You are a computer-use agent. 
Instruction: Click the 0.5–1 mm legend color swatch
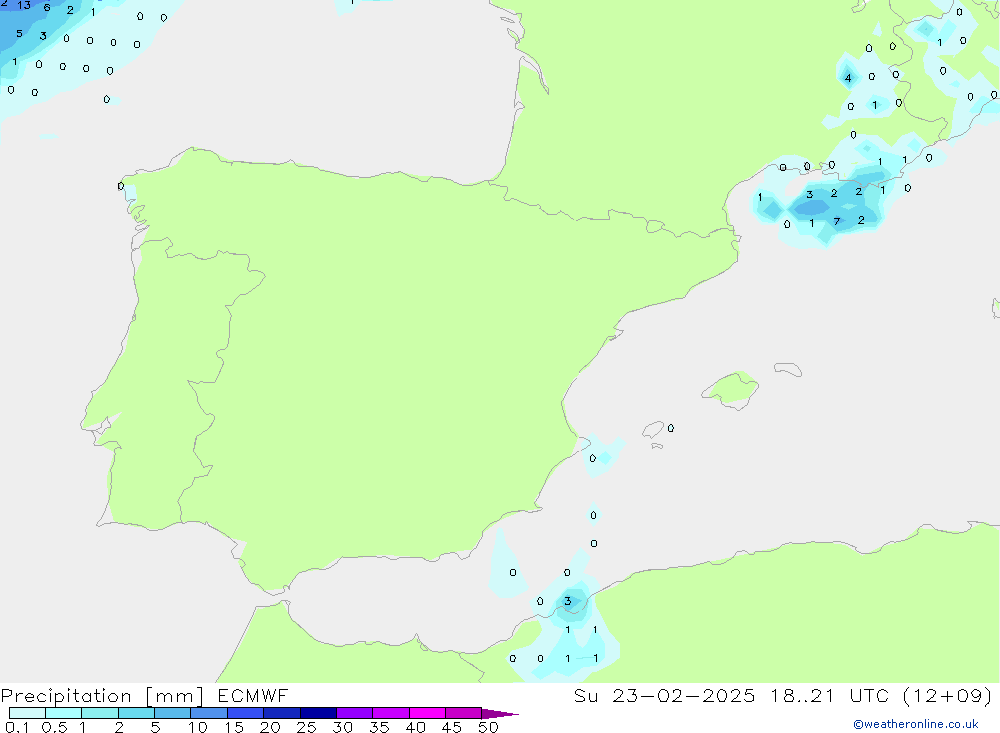[63, 713]
